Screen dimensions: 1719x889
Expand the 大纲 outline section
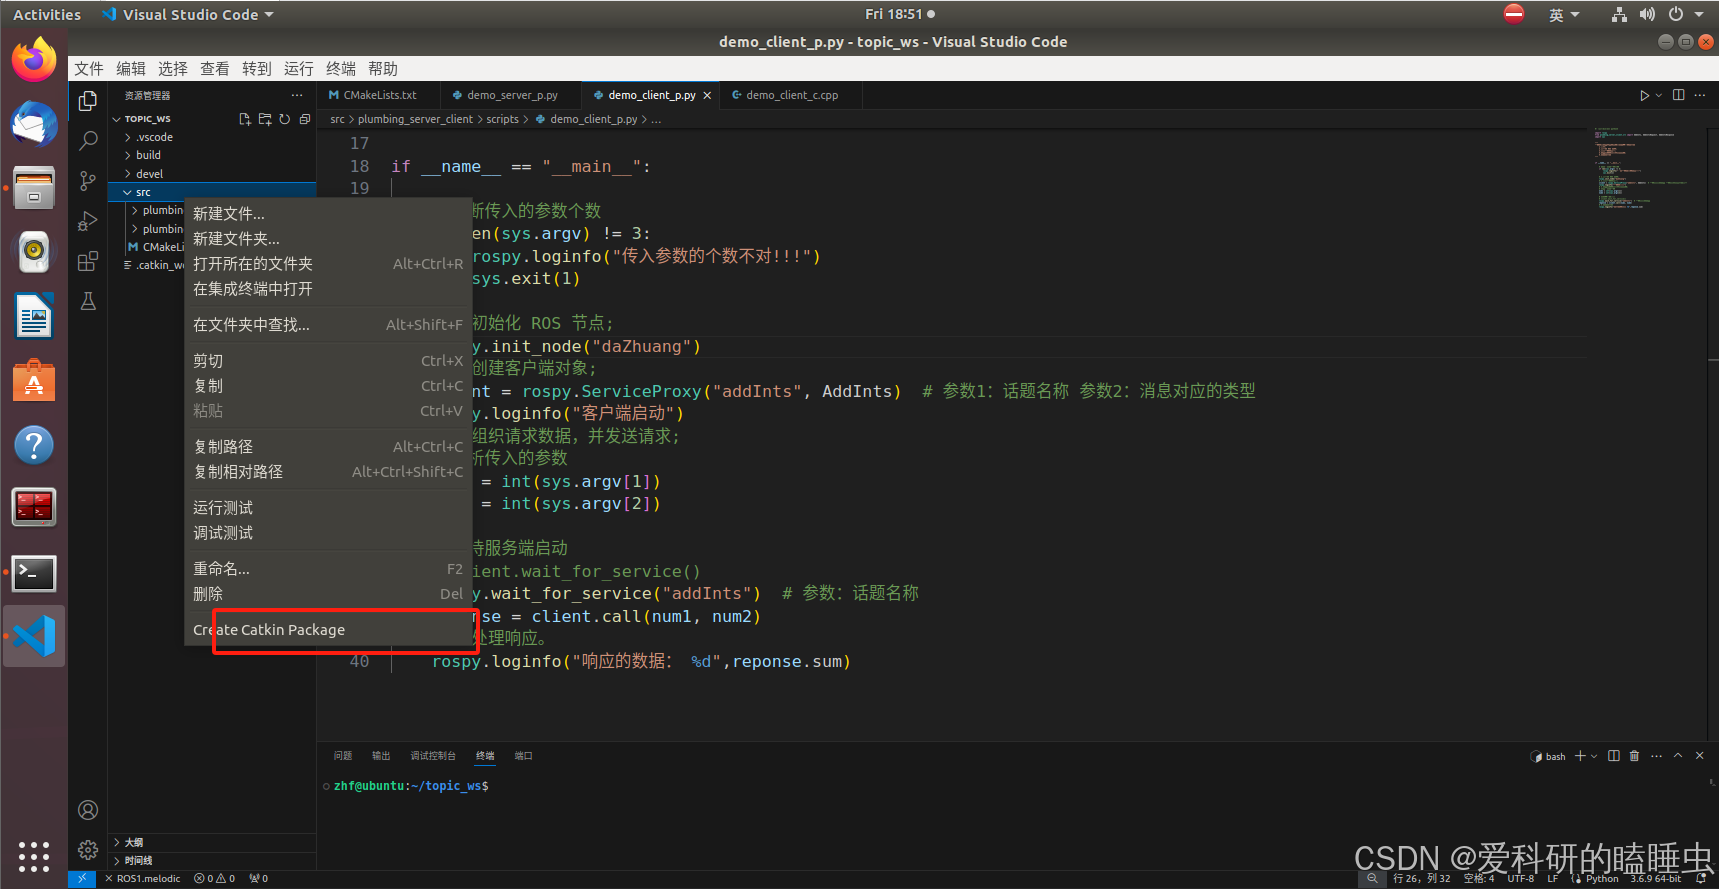tap(212, 842)
